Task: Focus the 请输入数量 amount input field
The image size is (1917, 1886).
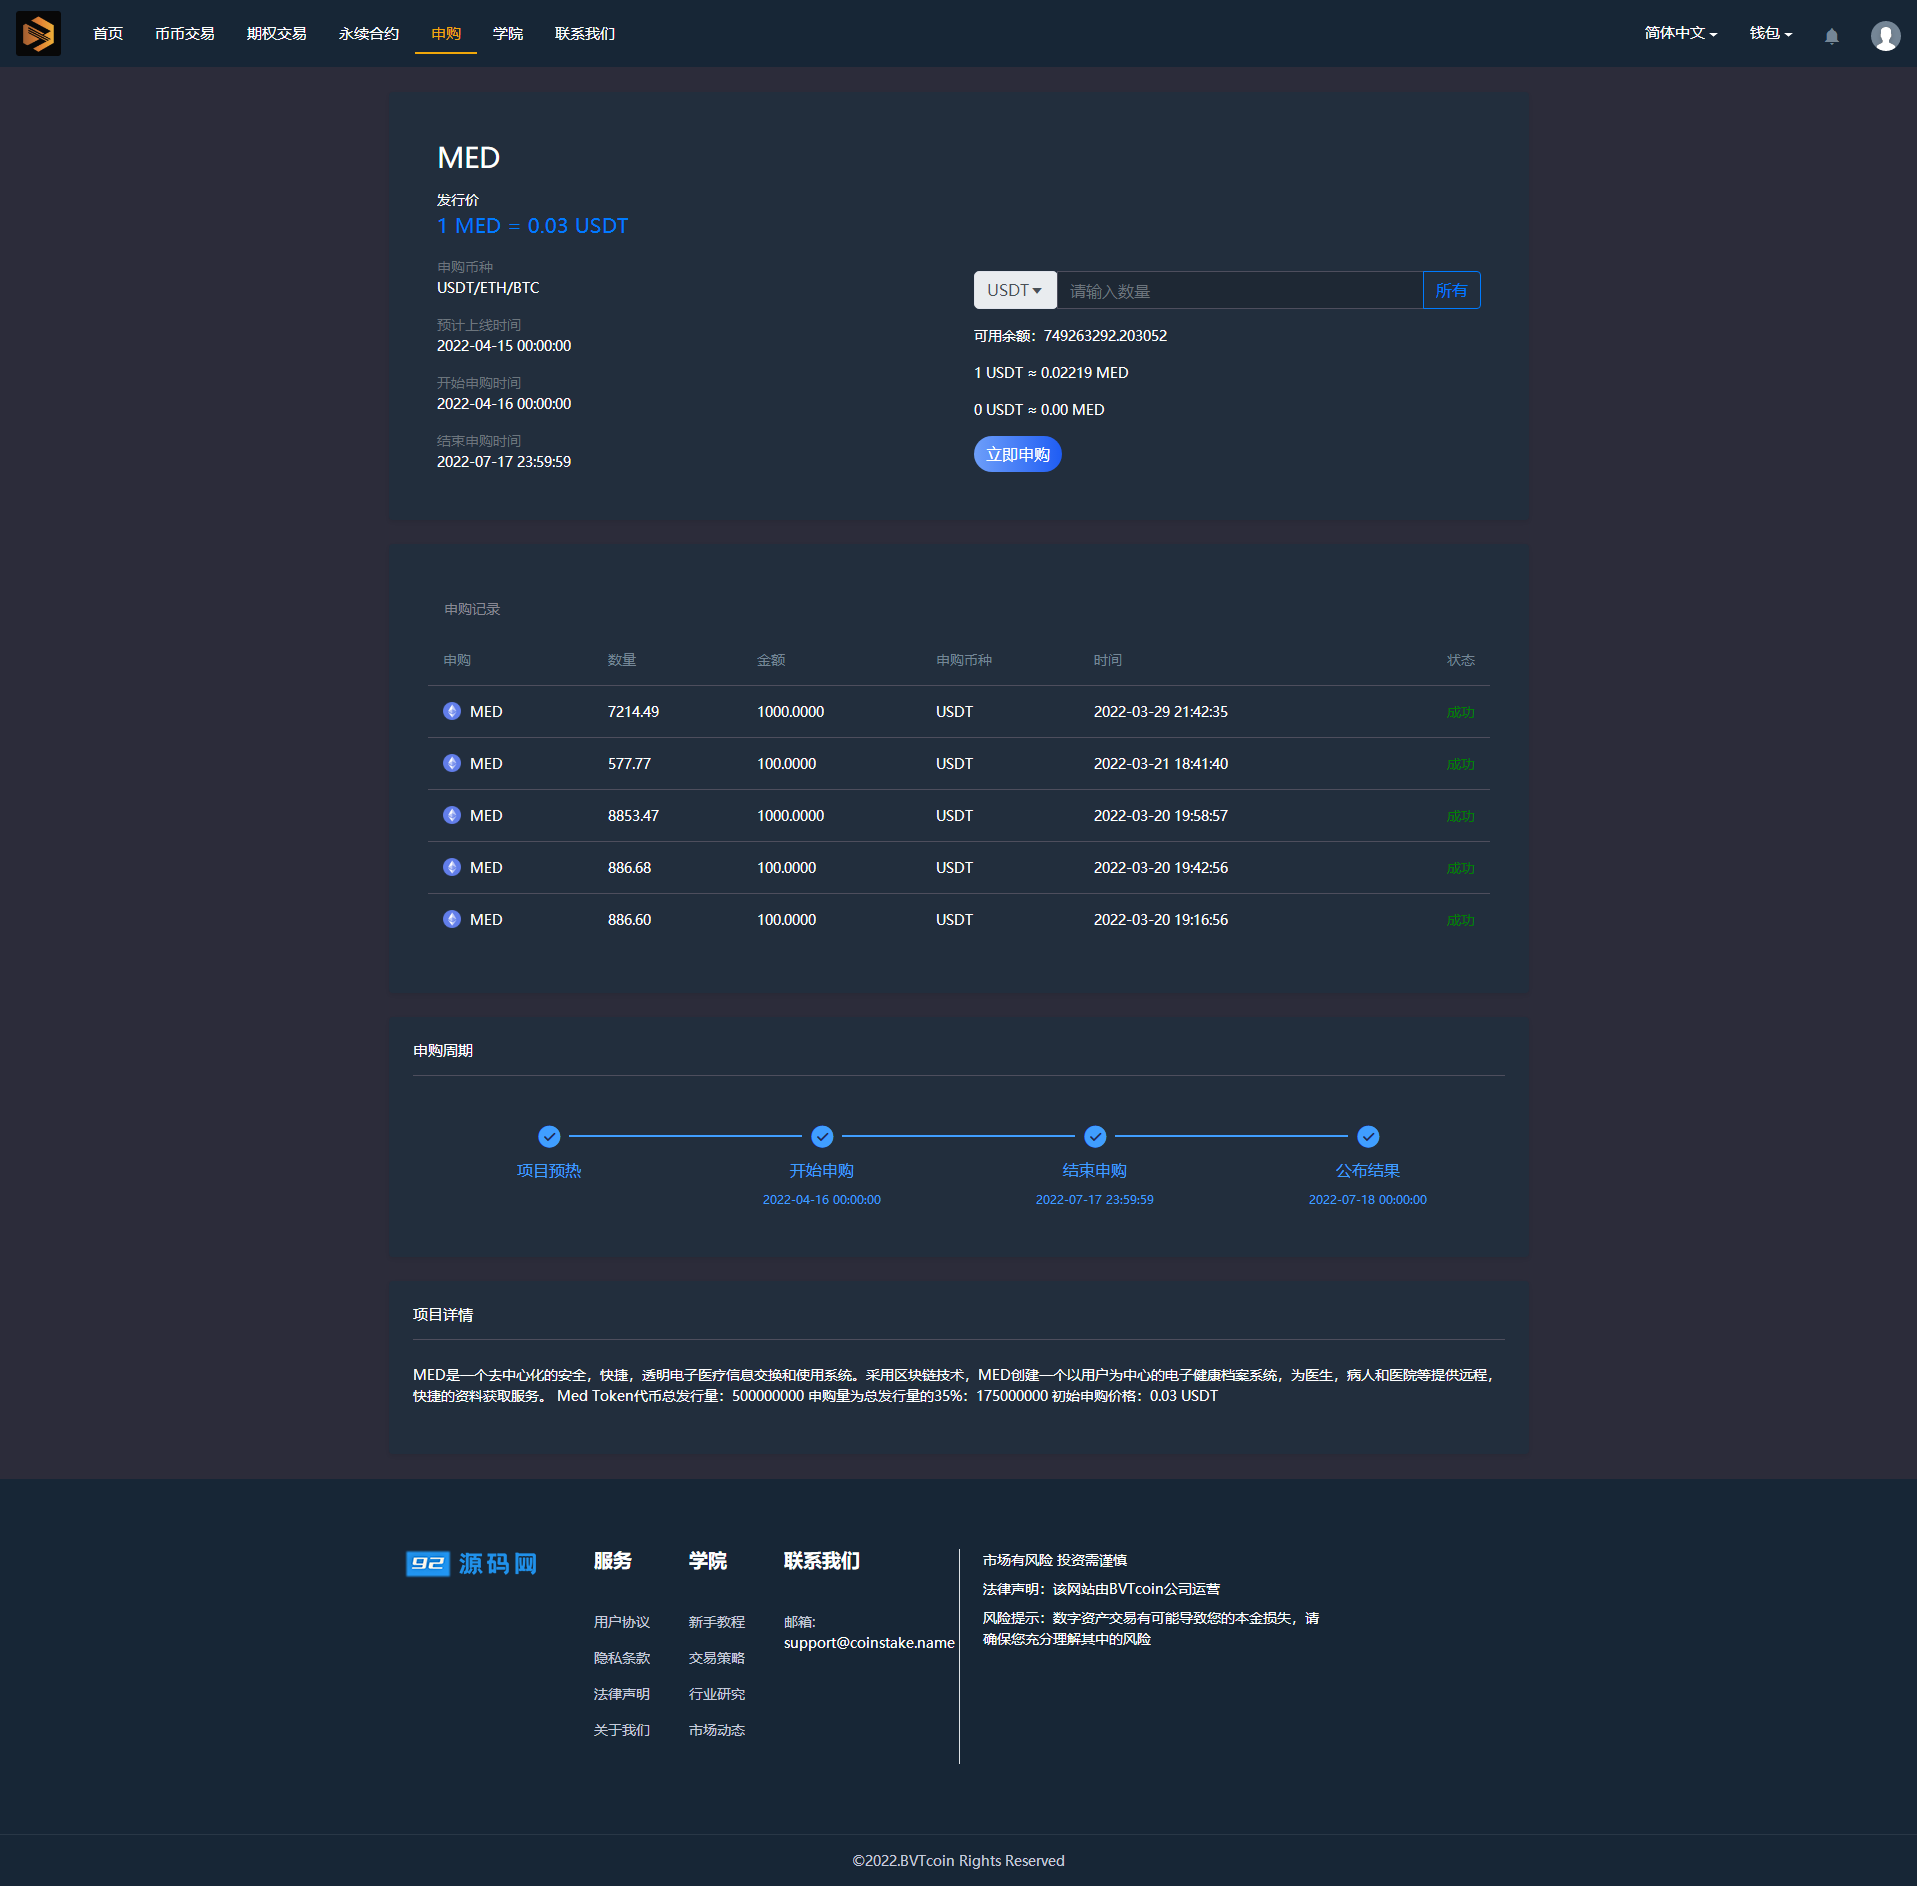Action: click(1239, 290)
